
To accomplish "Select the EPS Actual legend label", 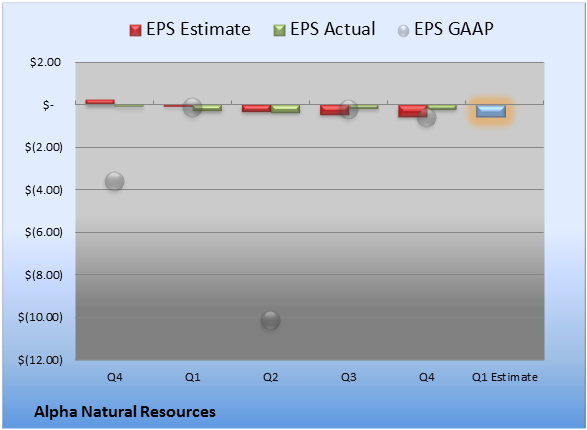I will (x=332, y=29).
